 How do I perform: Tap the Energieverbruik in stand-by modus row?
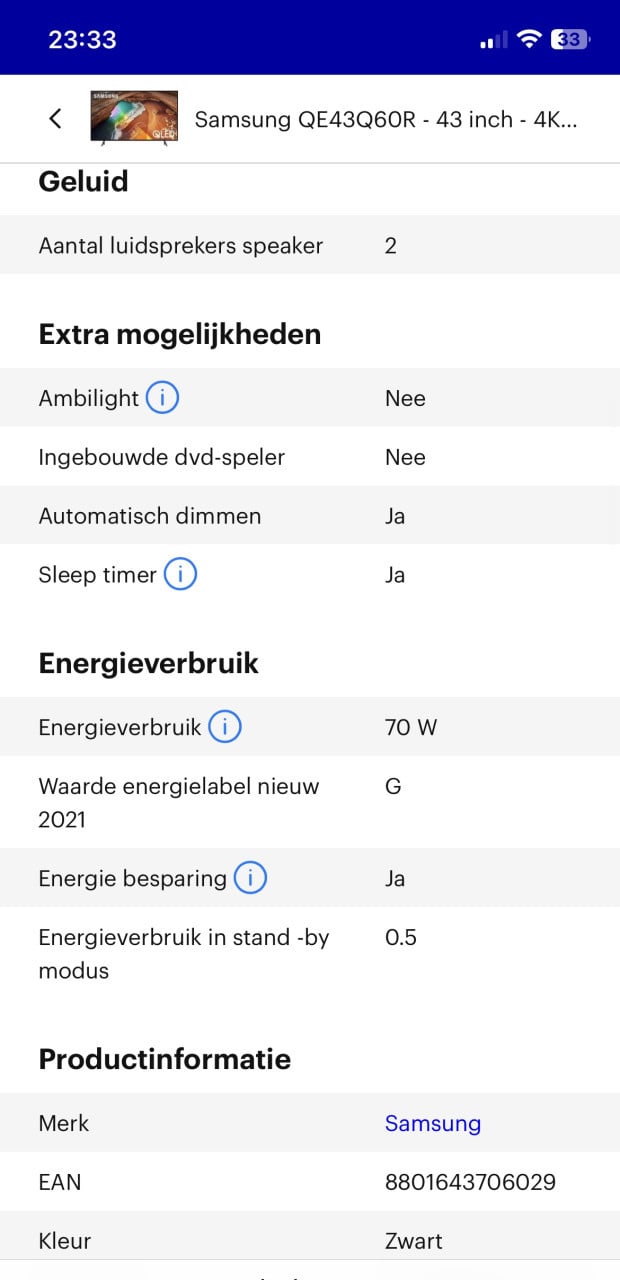coord(310,954)
